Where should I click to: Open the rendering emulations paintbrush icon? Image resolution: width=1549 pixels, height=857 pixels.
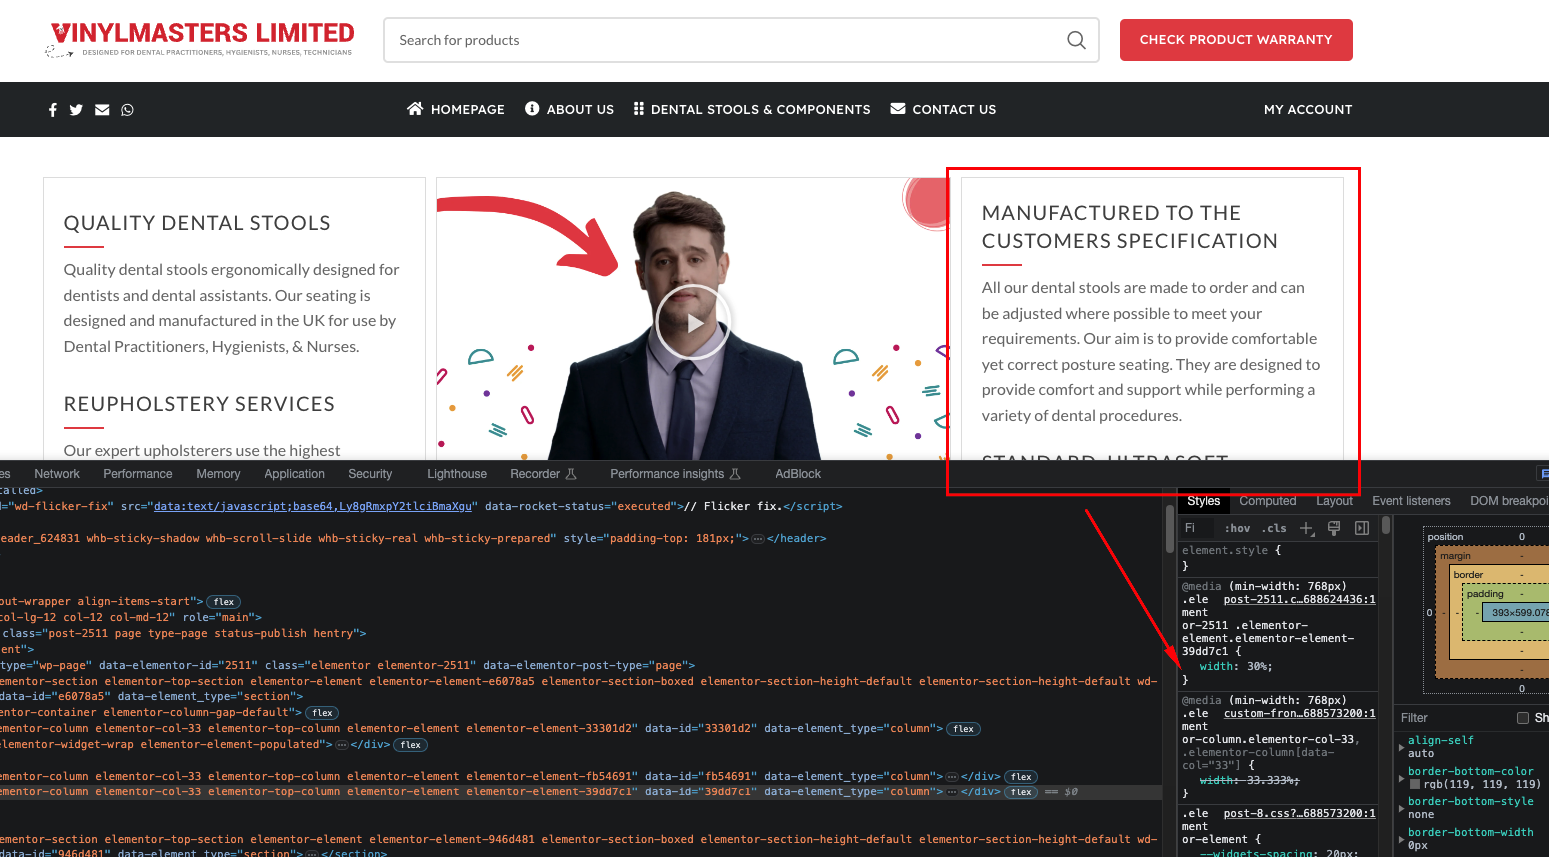point(1334,528)
